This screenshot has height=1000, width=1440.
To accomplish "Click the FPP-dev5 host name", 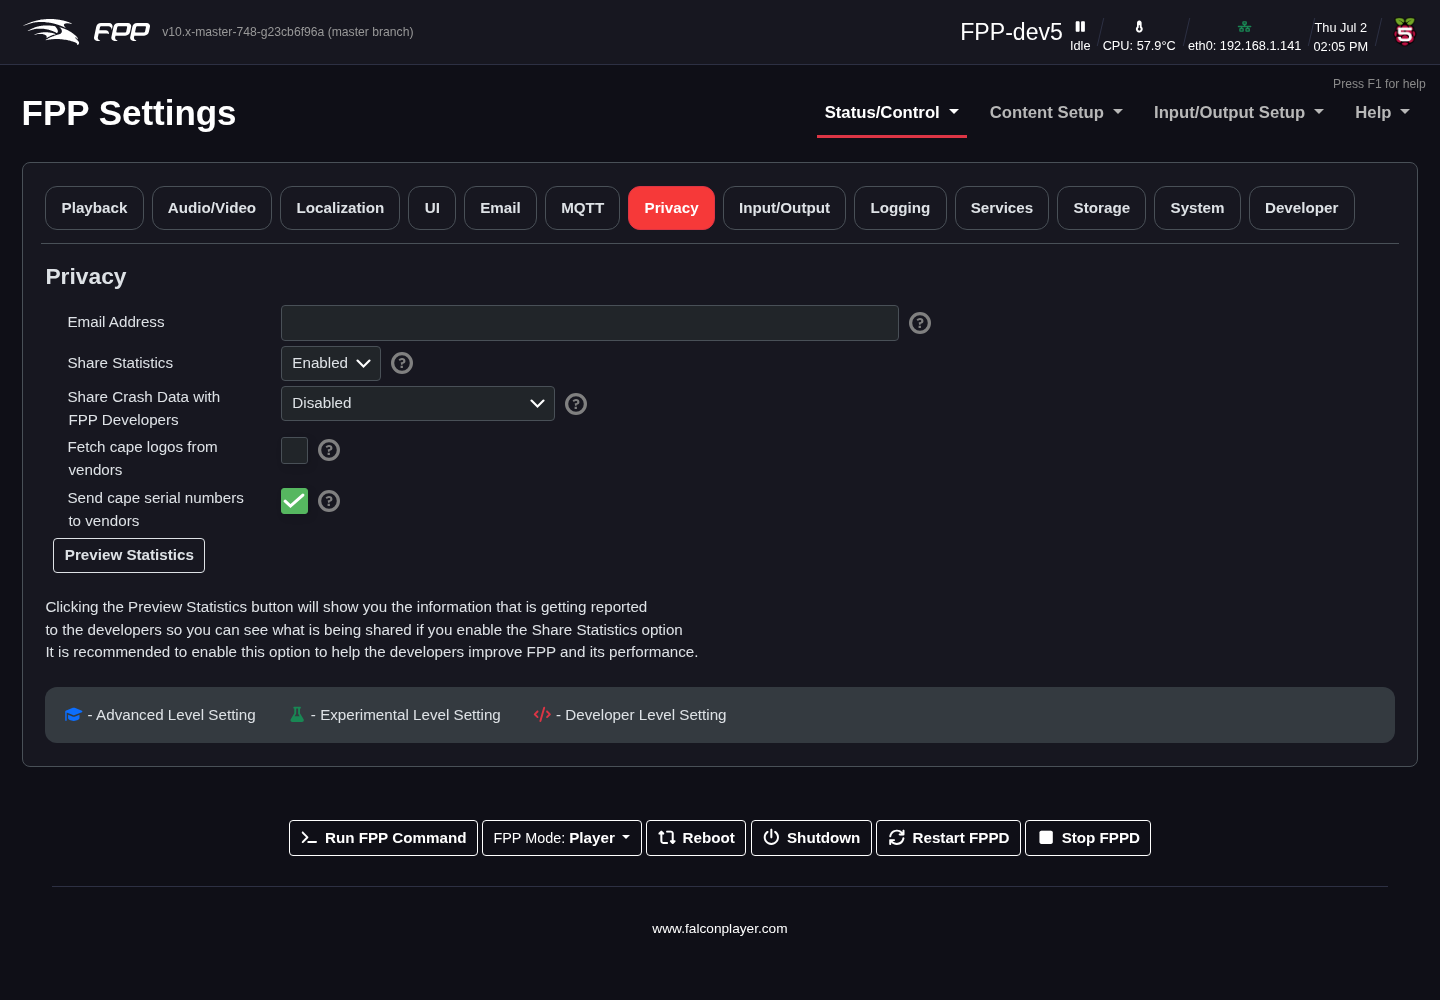I will pyautogui.click(x=1011, y=32).
